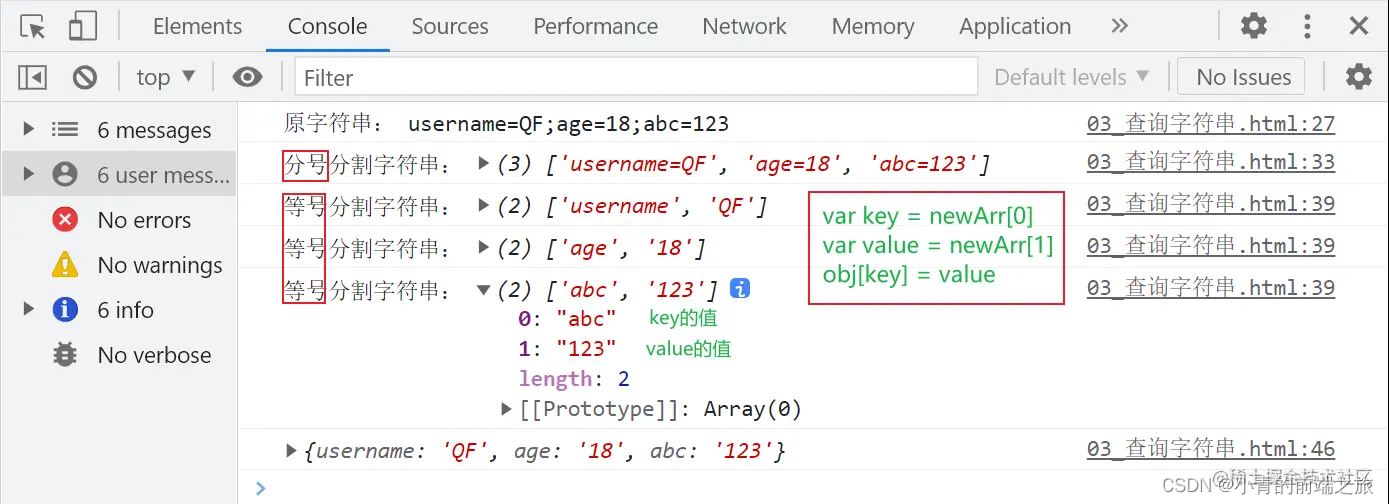Image resolution: width=1389 pixels, height=504 pixels.
Task: Click the No Issues button
Action: [x=1243, y=77]
